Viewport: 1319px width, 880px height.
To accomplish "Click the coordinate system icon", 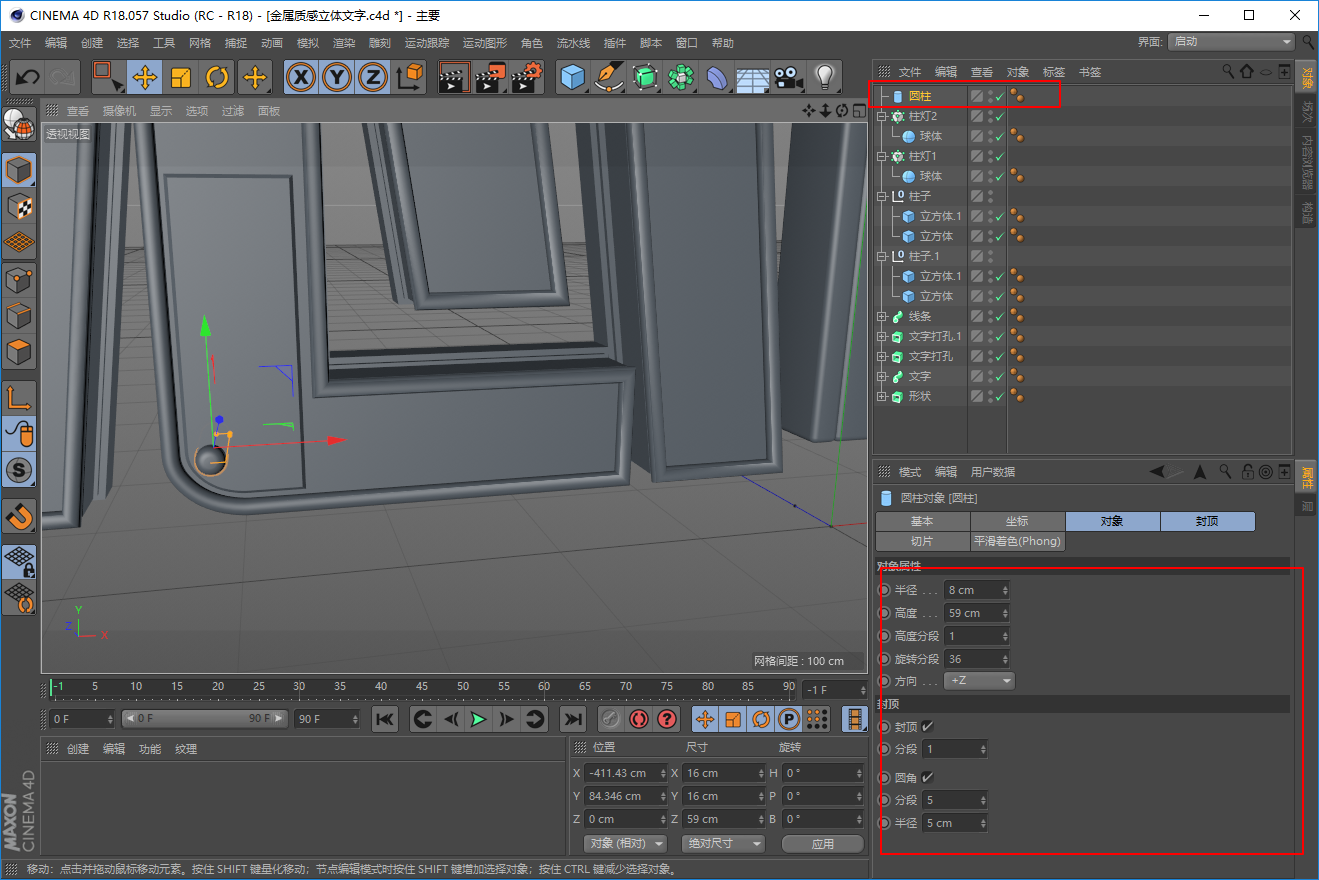I will coord(410,77).
